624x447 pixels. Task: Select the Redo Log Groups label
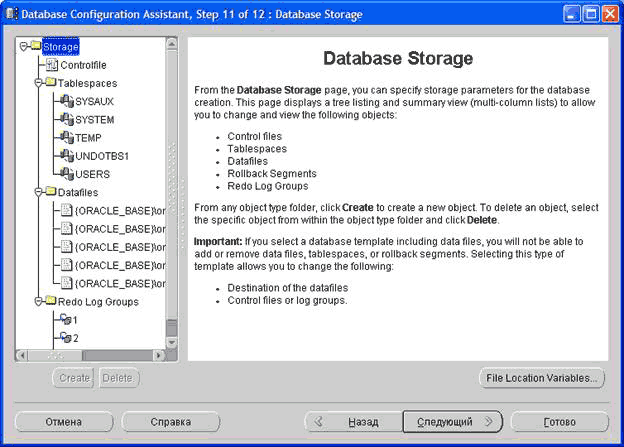pyautogui.click(x=98, y=302)
